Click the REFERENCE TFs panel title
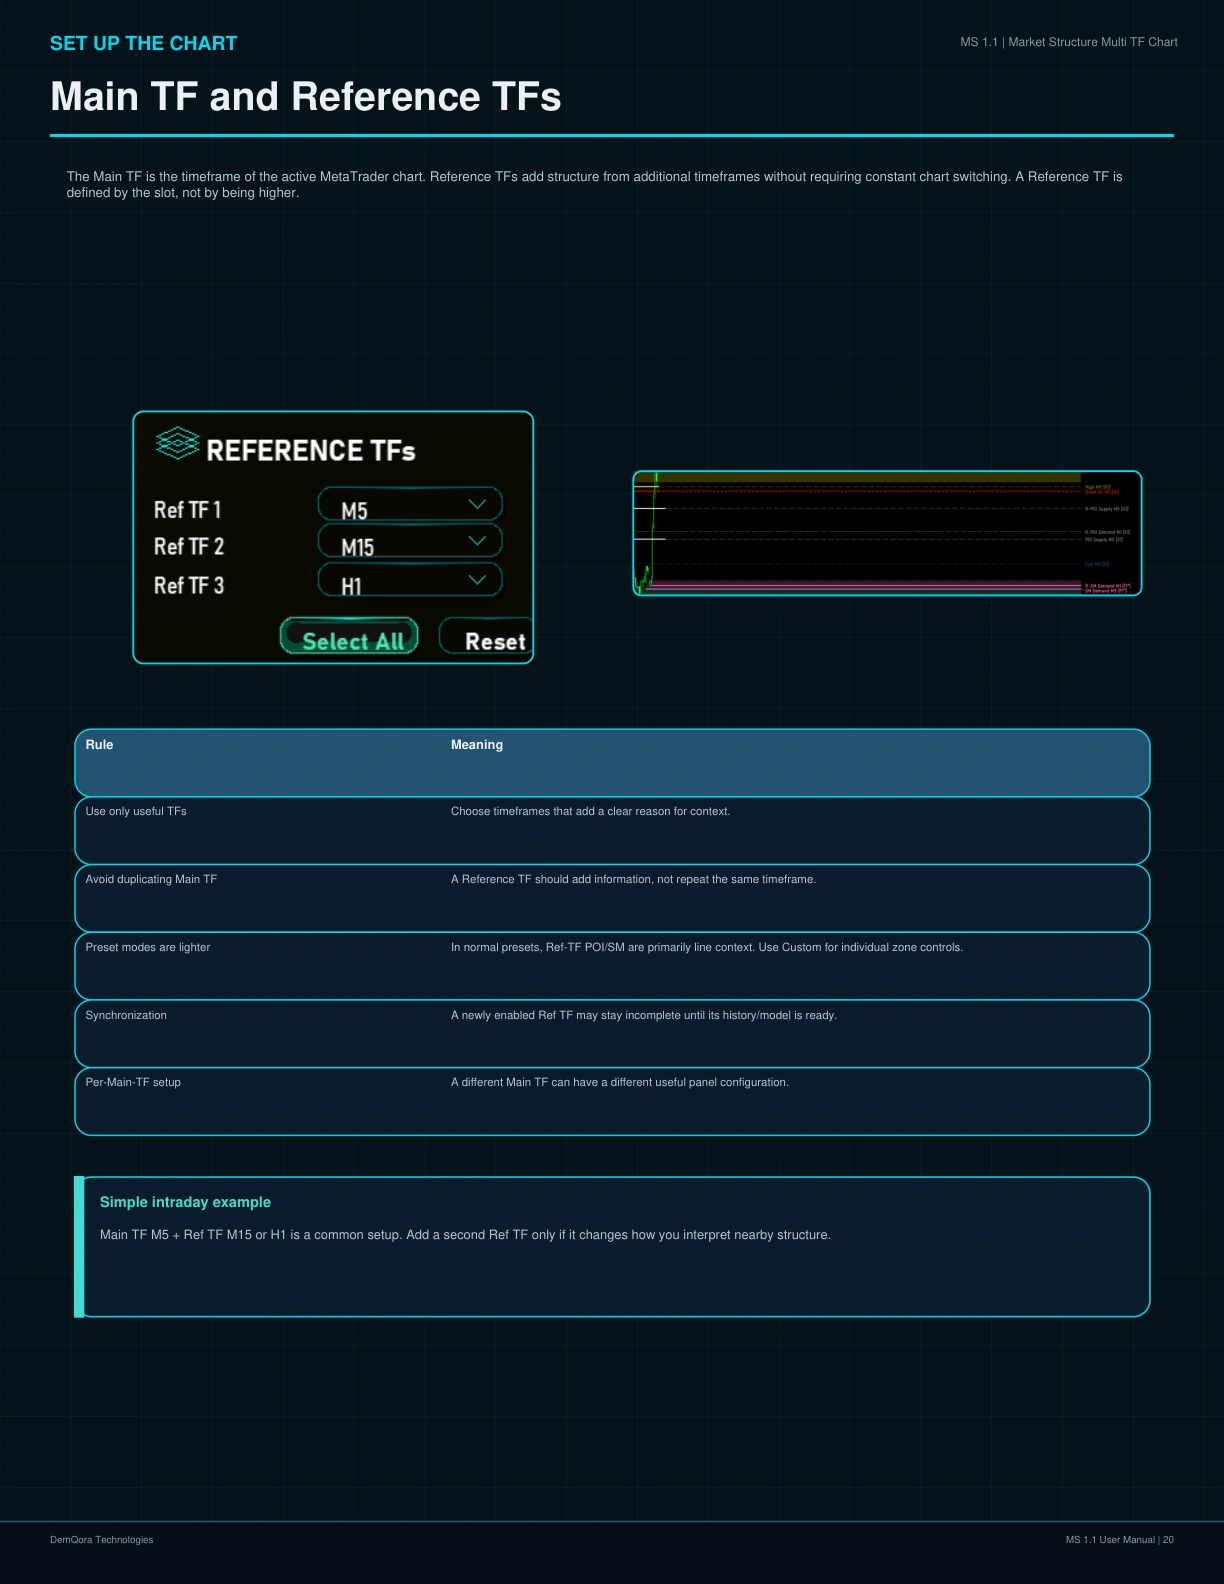The height and width of the screenshot is (1584, 1224). [x=310, y=451]
